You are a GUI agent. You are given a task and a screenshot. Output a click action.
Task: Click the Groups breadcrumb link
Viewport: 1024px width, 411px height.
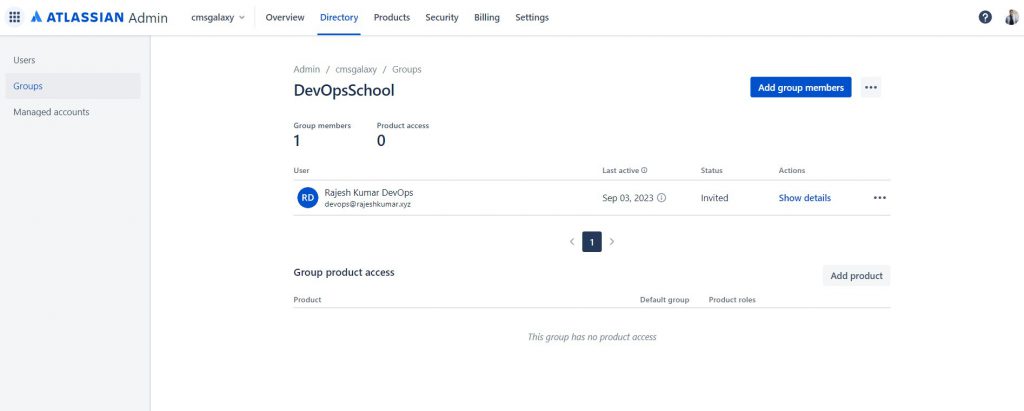coord(406,70)
